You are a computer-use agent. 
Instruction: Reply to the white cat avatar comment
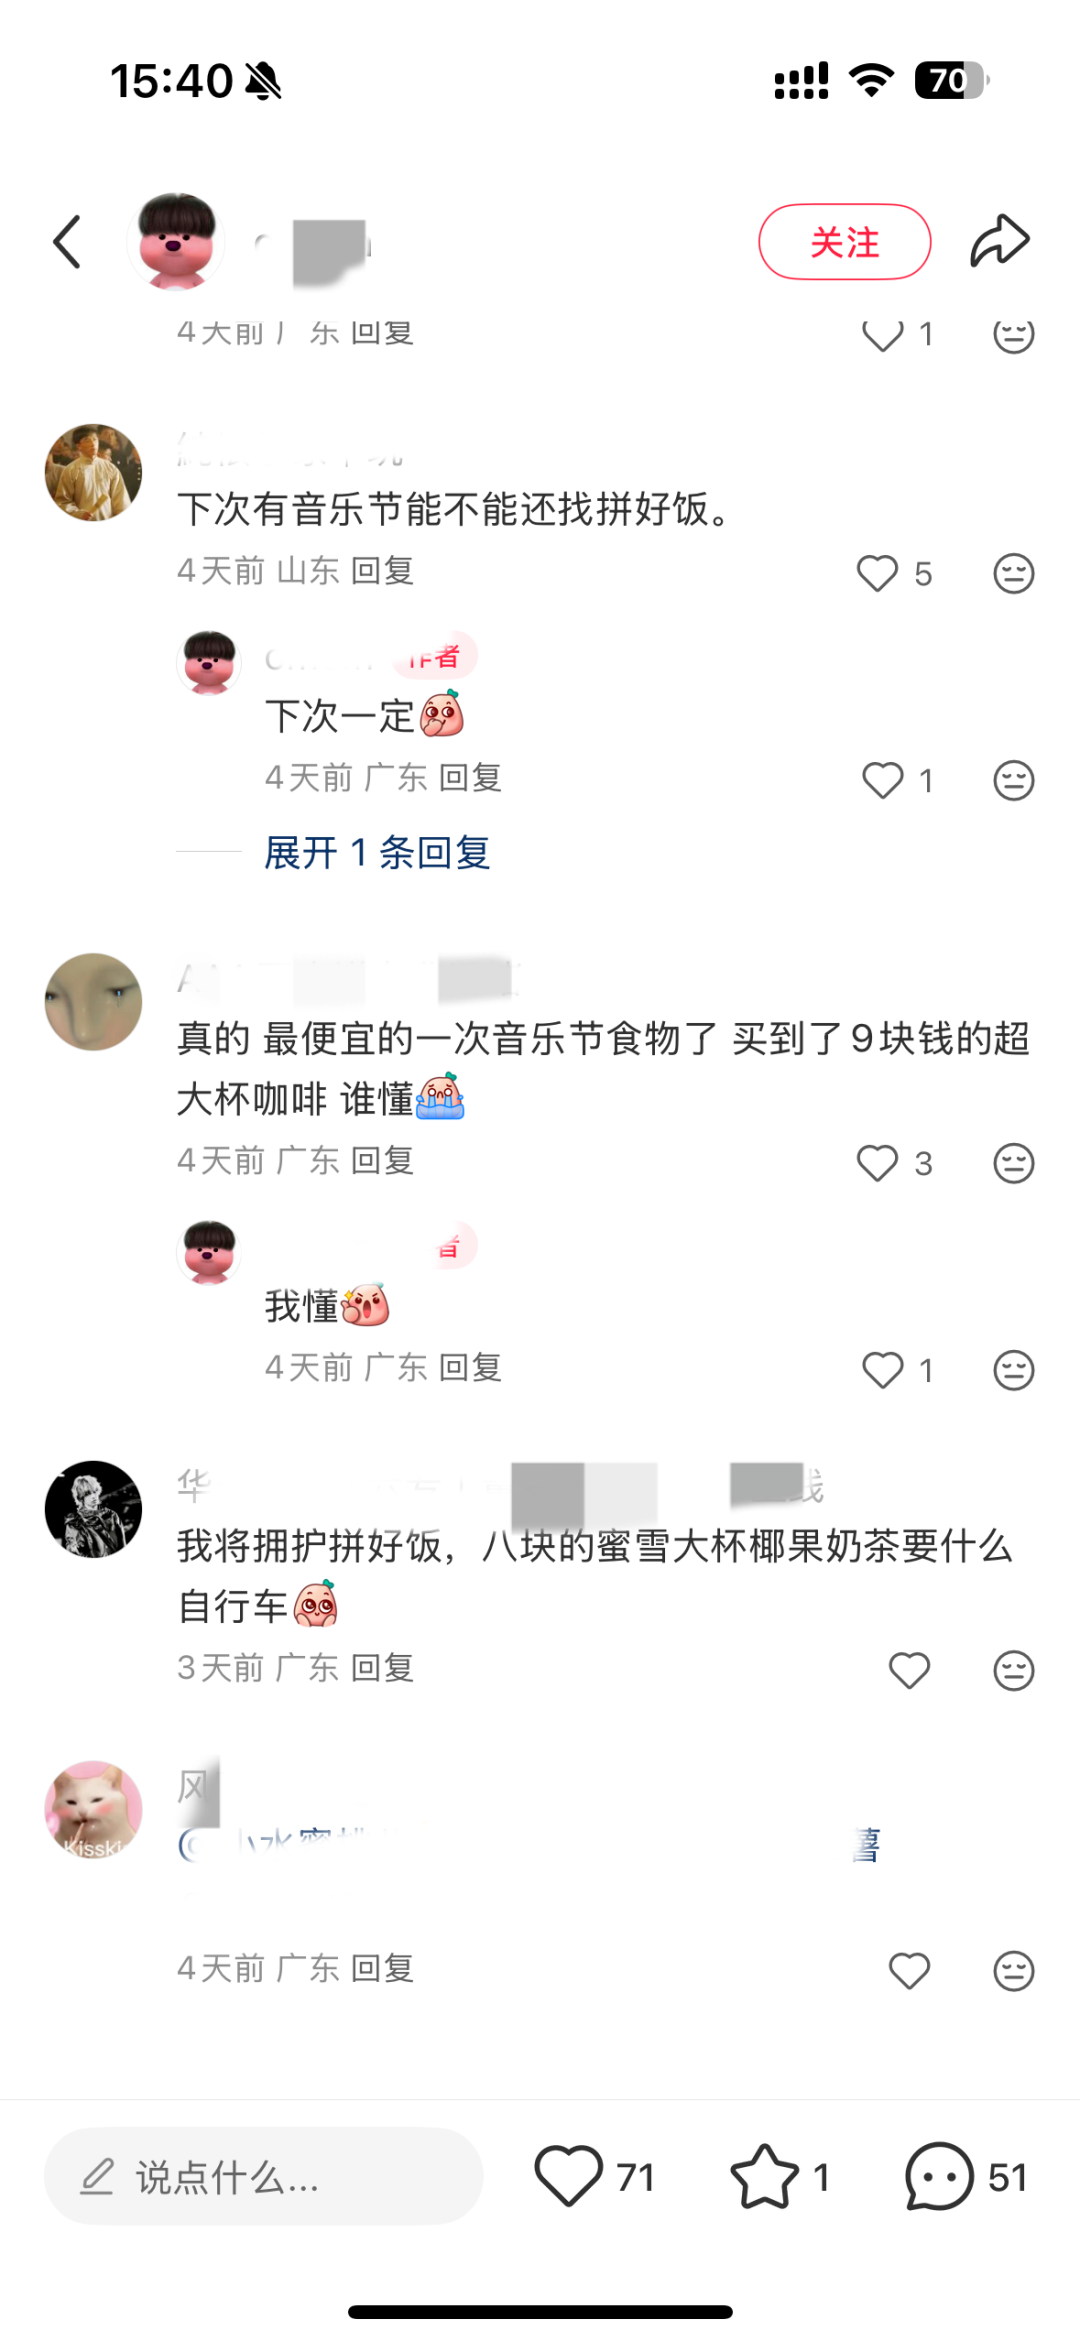pos(382,1968)
